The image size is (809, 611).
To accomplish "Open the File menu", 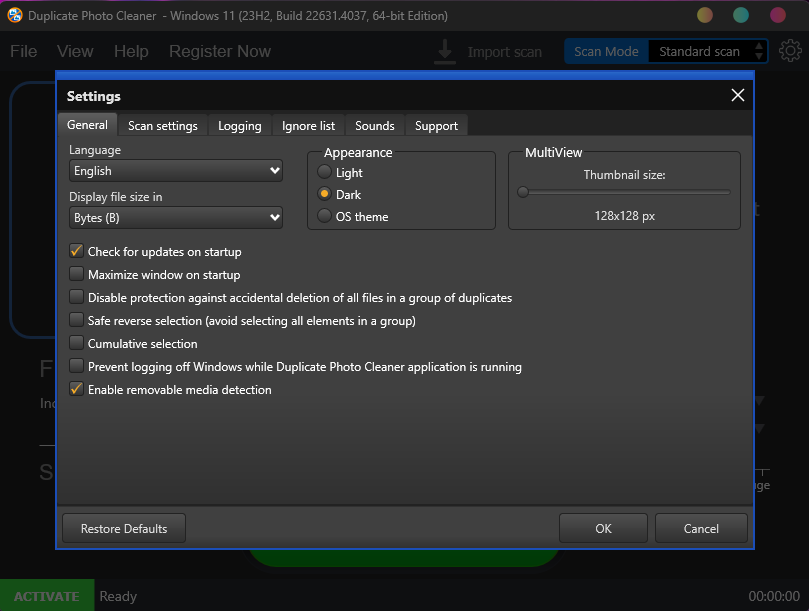I will click(x=24, y=52).
